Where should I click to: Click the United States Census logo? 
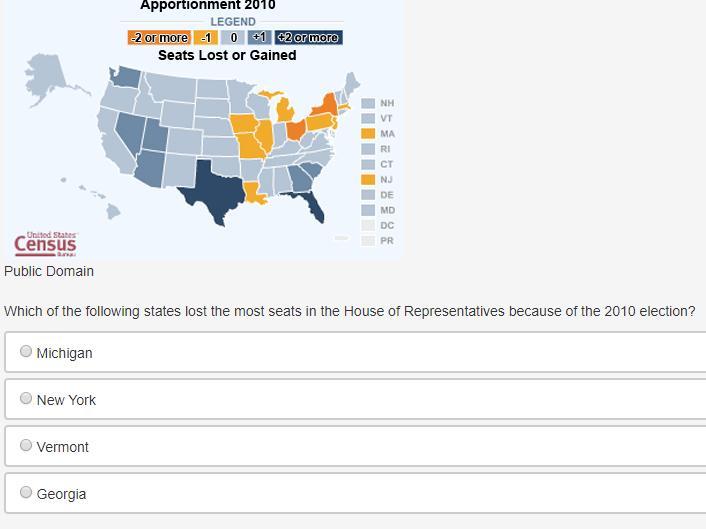tap(45, 244)
